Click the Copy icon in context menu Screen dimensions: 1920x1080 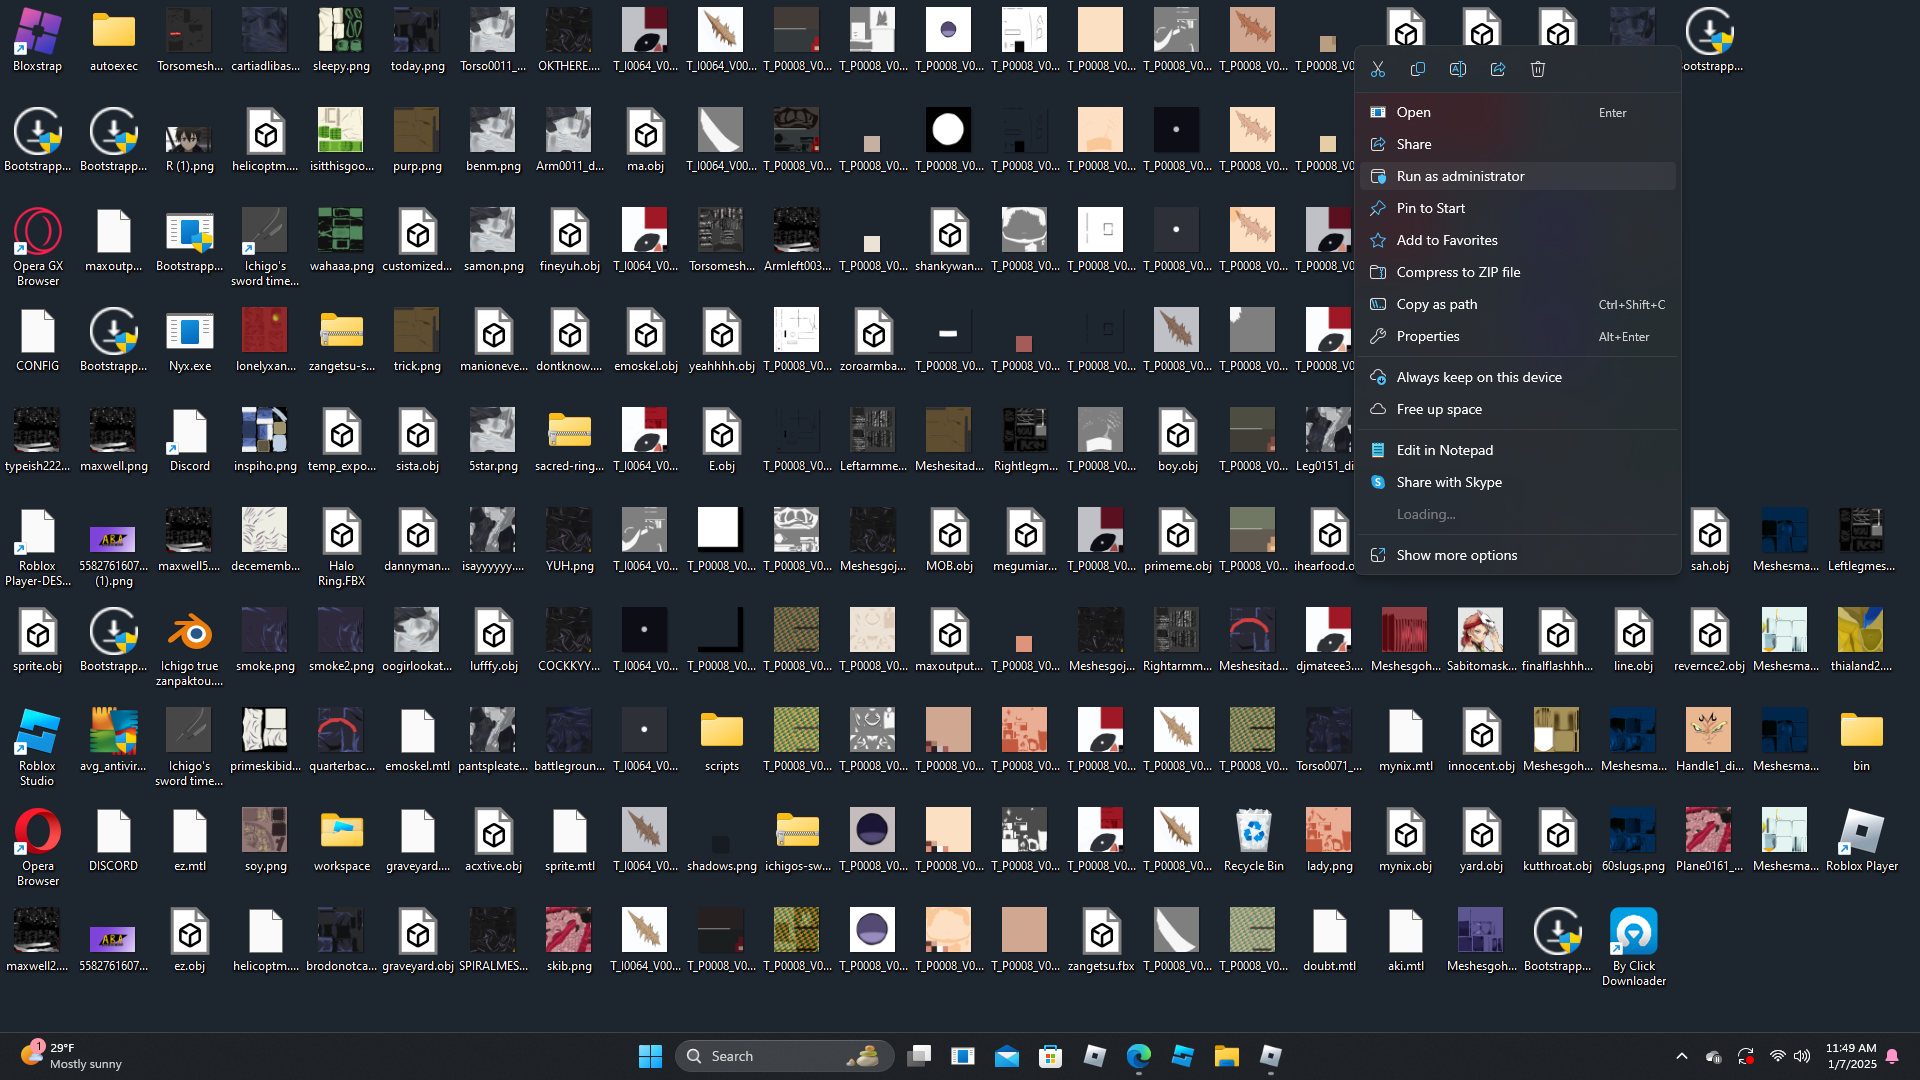point(1418,69)
